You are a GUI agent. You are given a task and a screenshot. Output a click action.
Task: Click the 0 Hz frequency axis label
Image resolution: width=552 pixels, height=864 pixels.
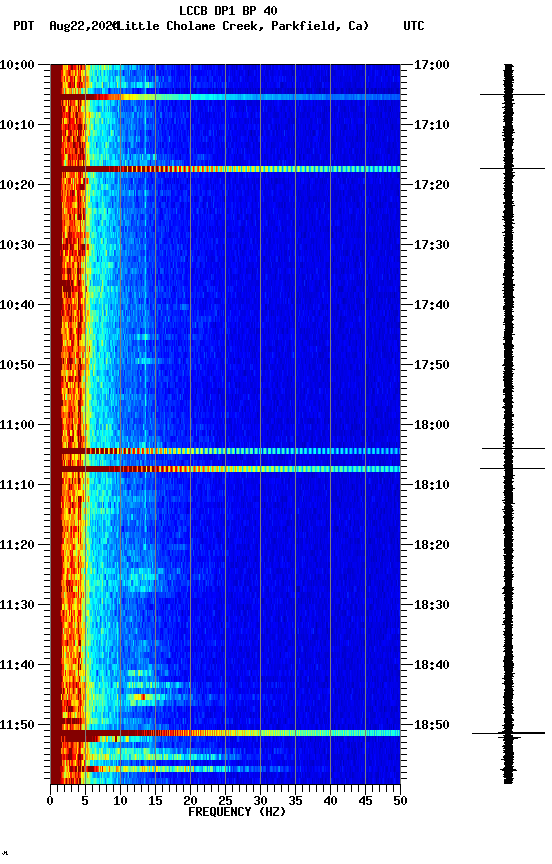[50, 801]
